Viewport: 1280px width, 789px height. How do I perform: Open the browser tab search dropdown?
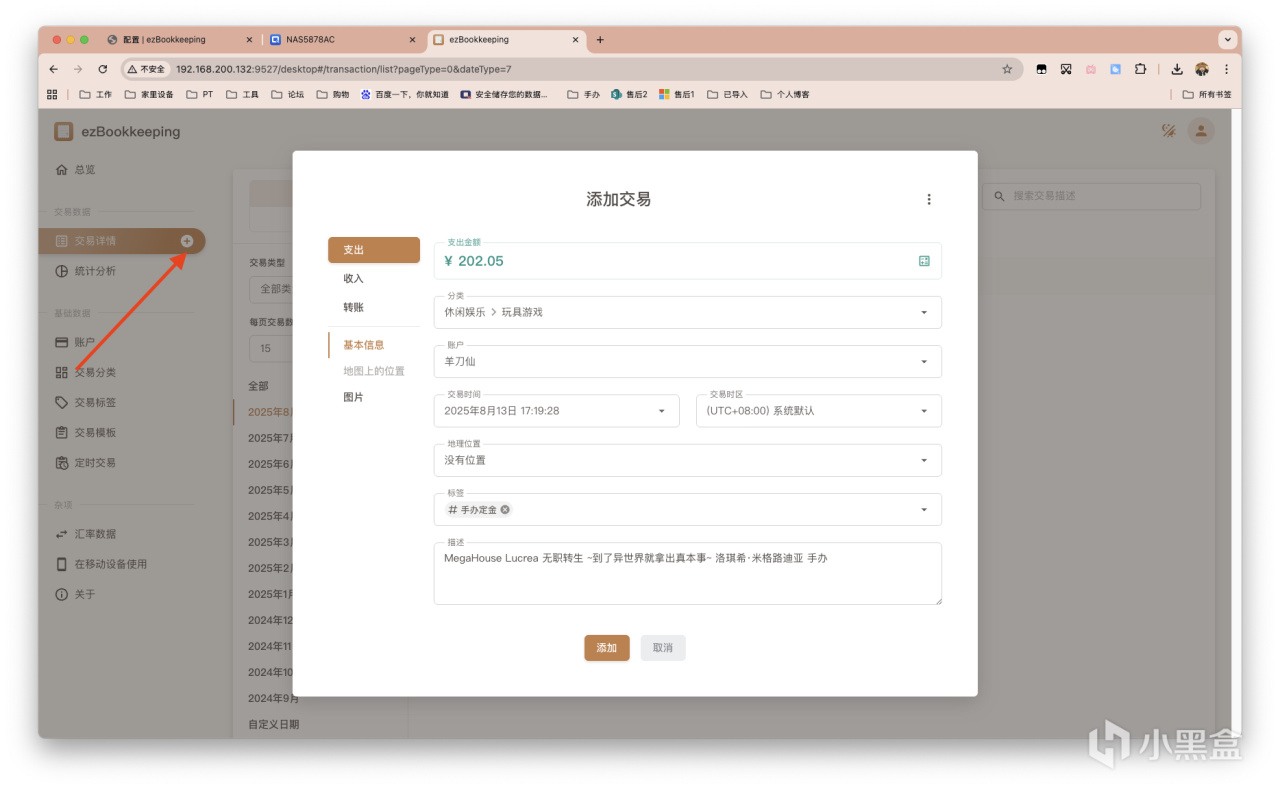point(1227,40)
